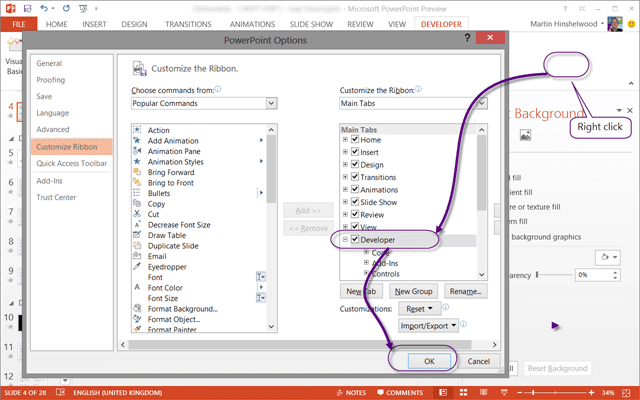
Task: Click the New Tab button
Action: point(361,291)
